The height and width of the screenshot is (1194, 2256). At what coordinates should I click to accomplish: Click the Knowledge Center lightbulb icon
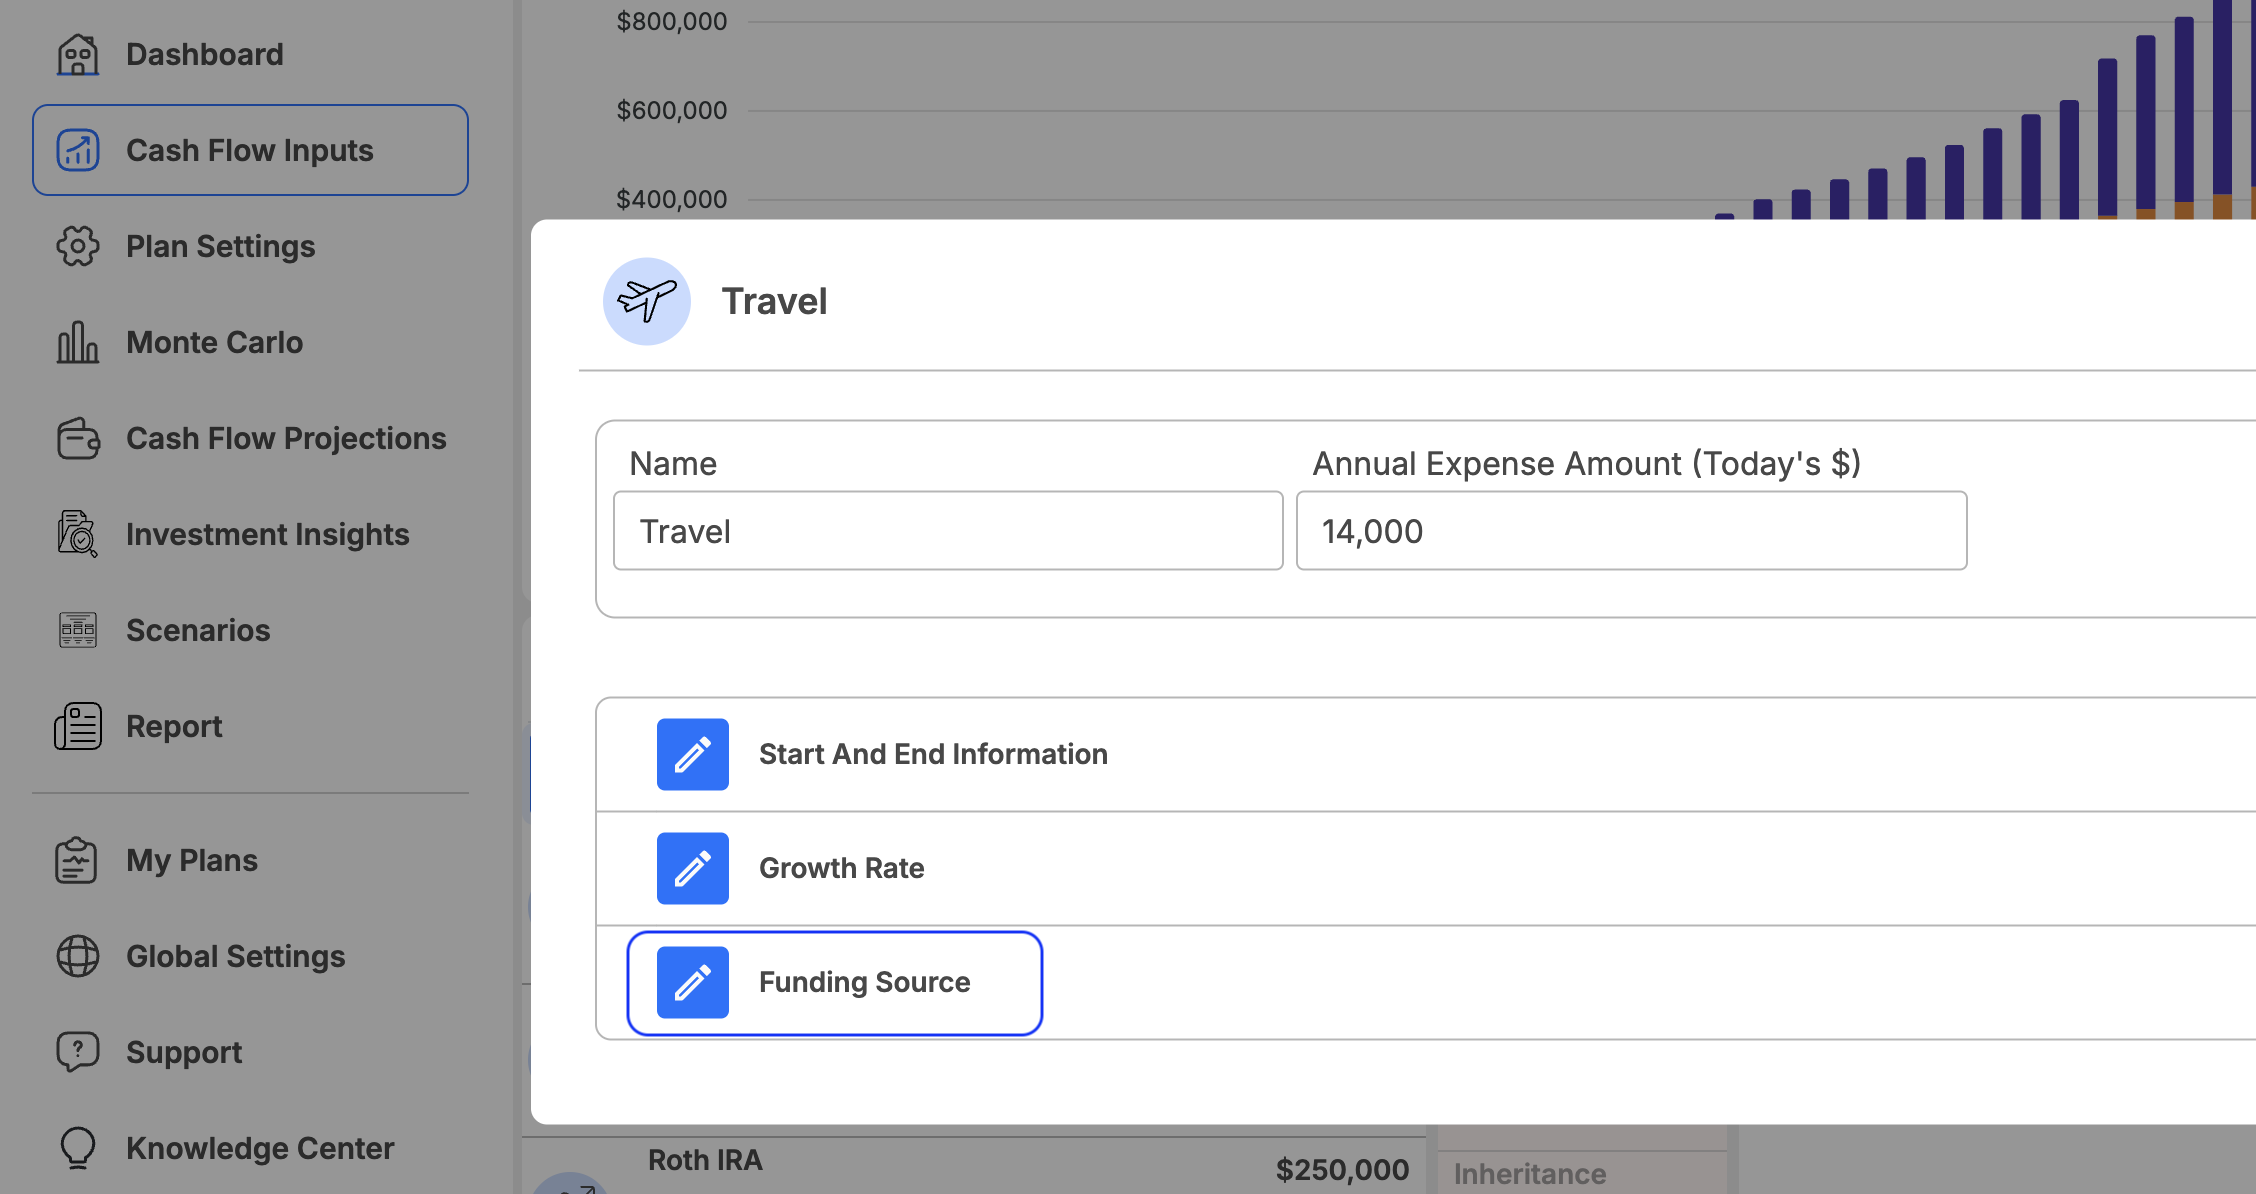click(77, 1148)
